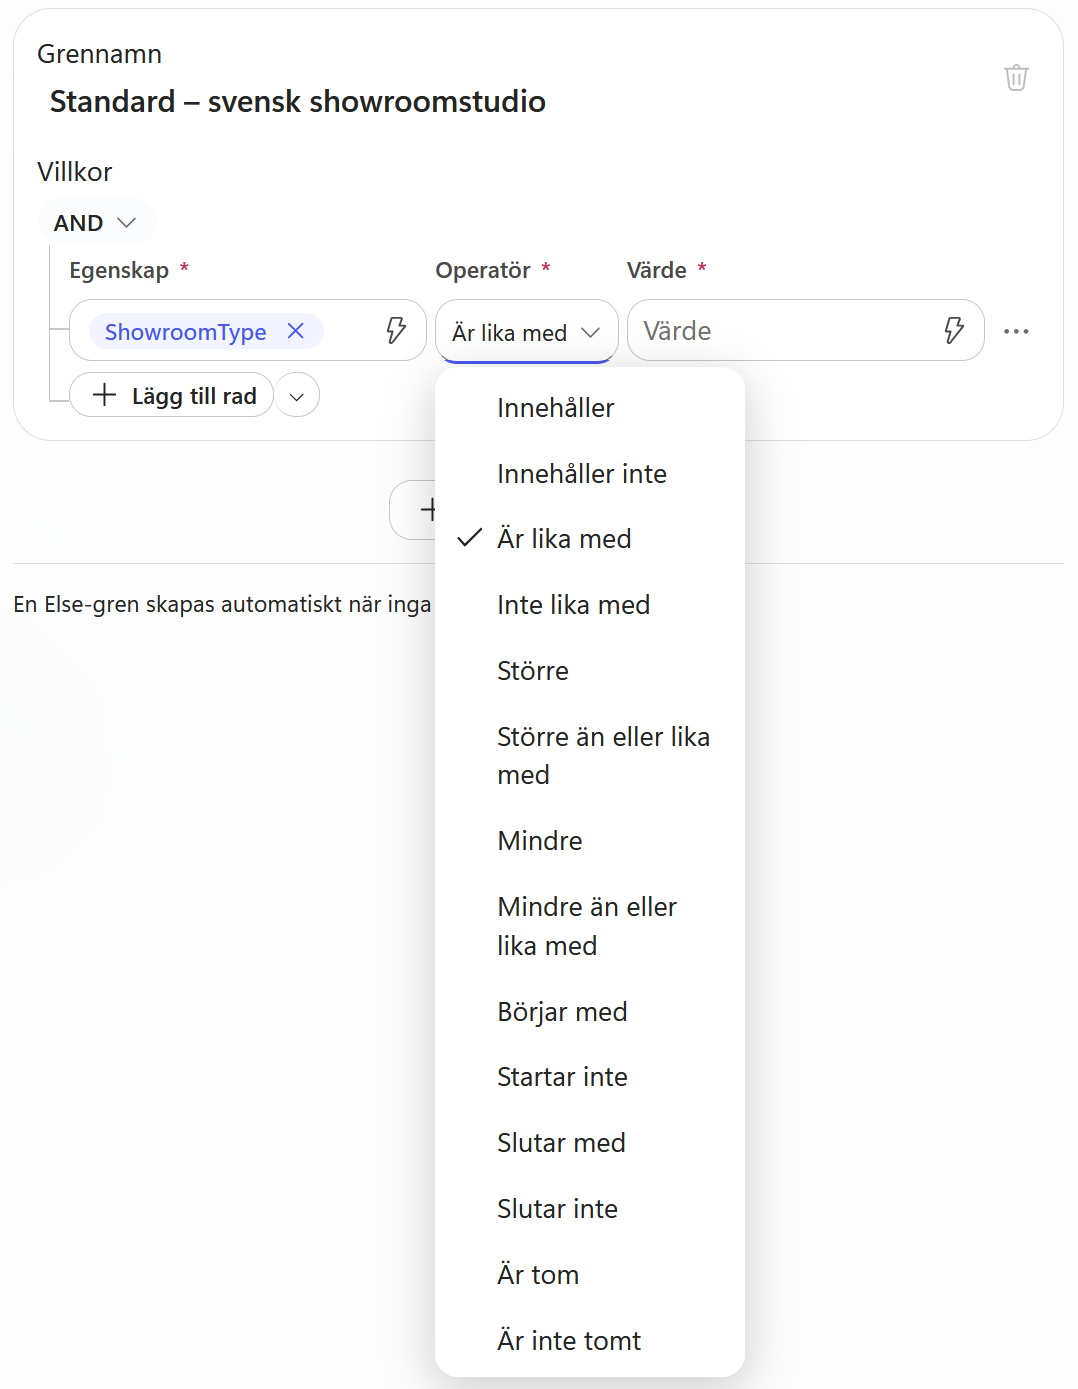
Task: Click the Else-gren information text
Action: click(x=222, y=604)
